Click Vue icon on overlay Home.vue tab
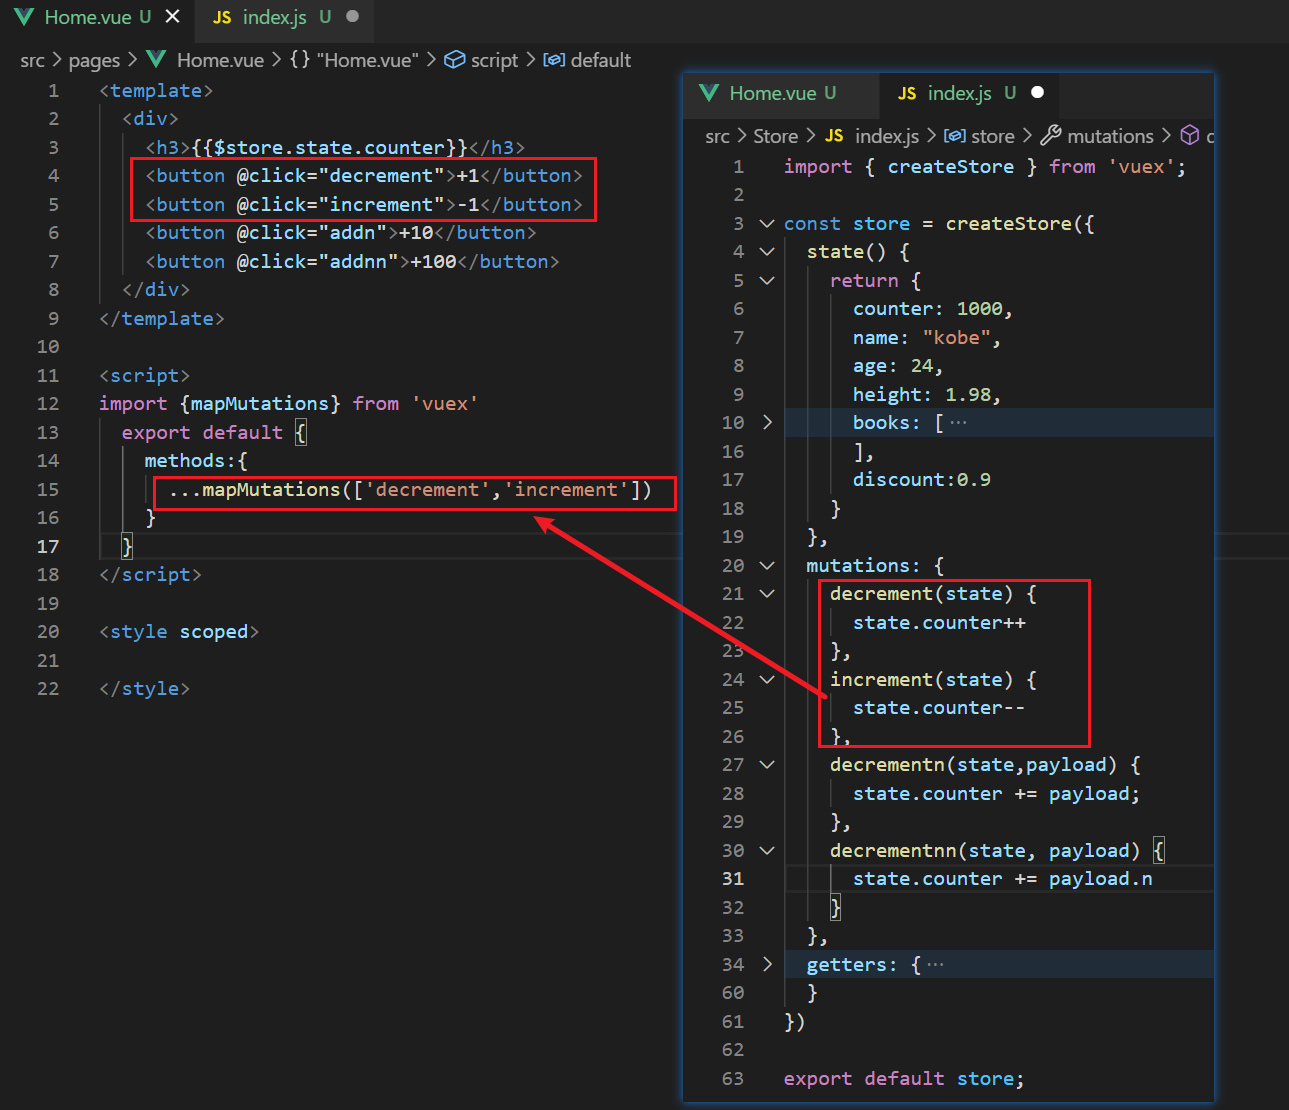Viewport: 1289px width, 1110px height. pyautogui.click(x=709, y=93)
